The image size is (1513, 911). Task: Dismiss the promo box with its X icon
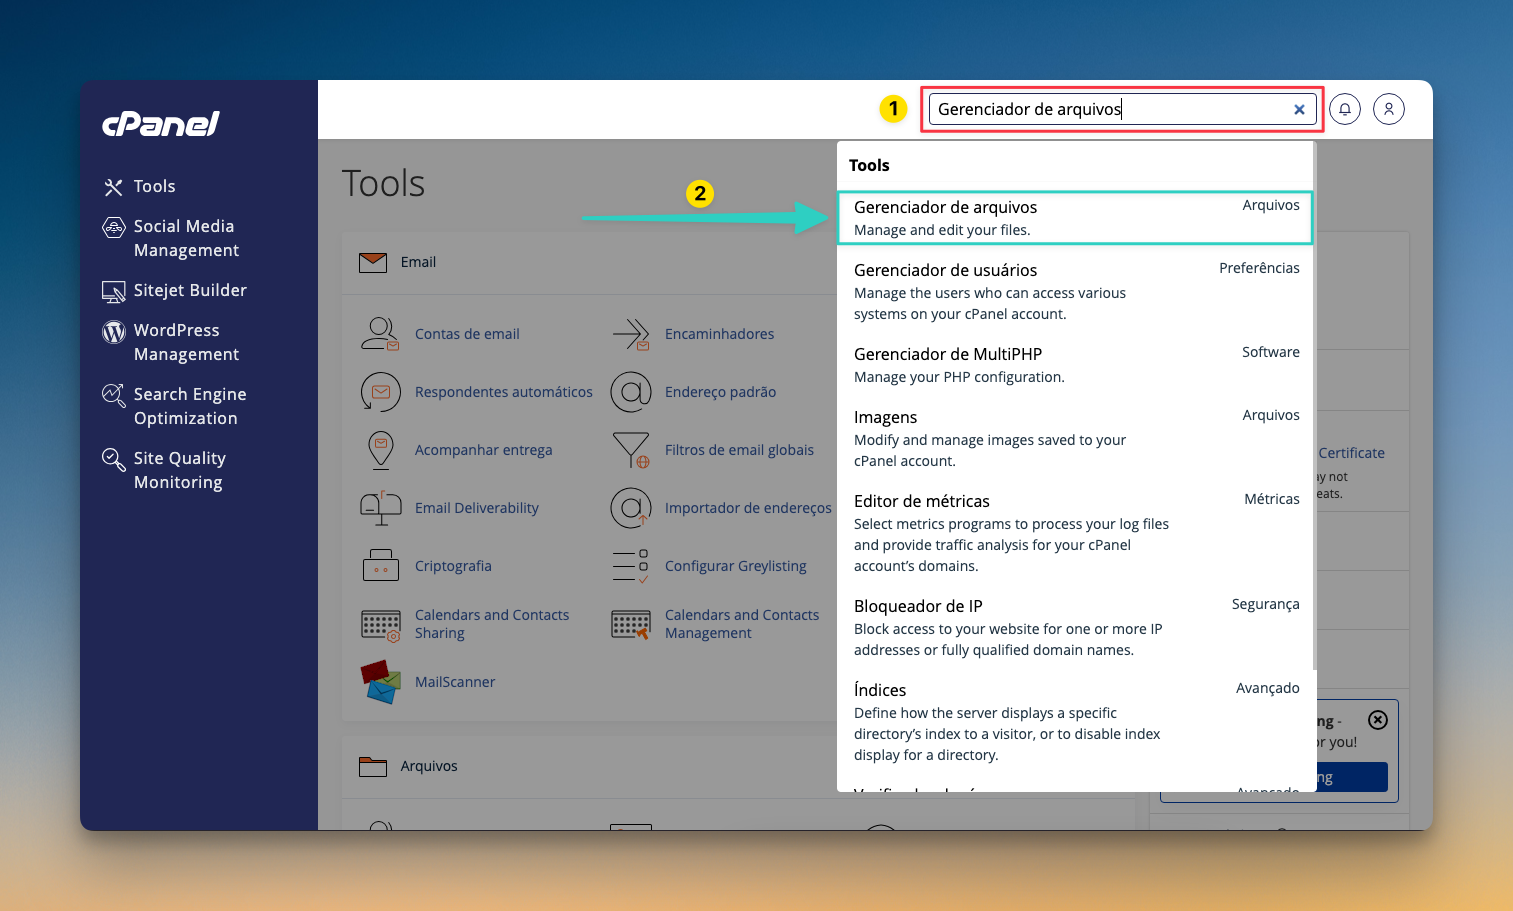[1378, 720]
